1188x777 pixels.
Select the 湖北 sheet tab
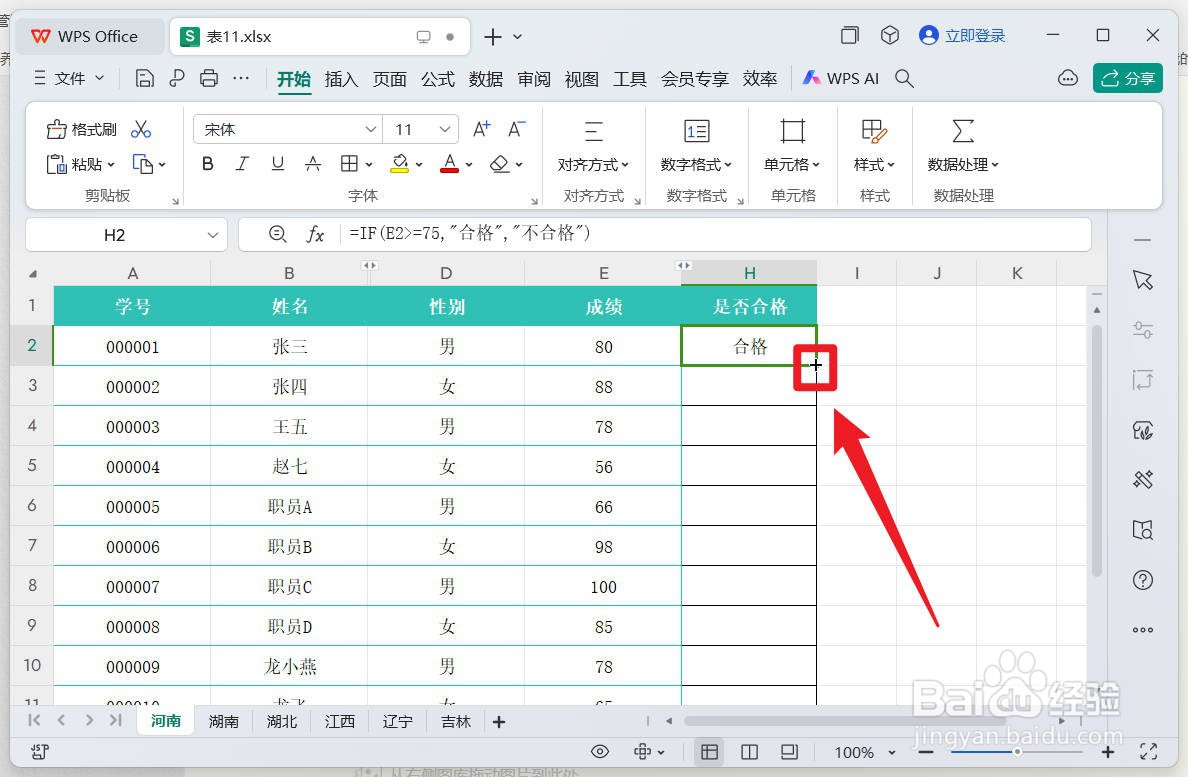click(281, 720)
